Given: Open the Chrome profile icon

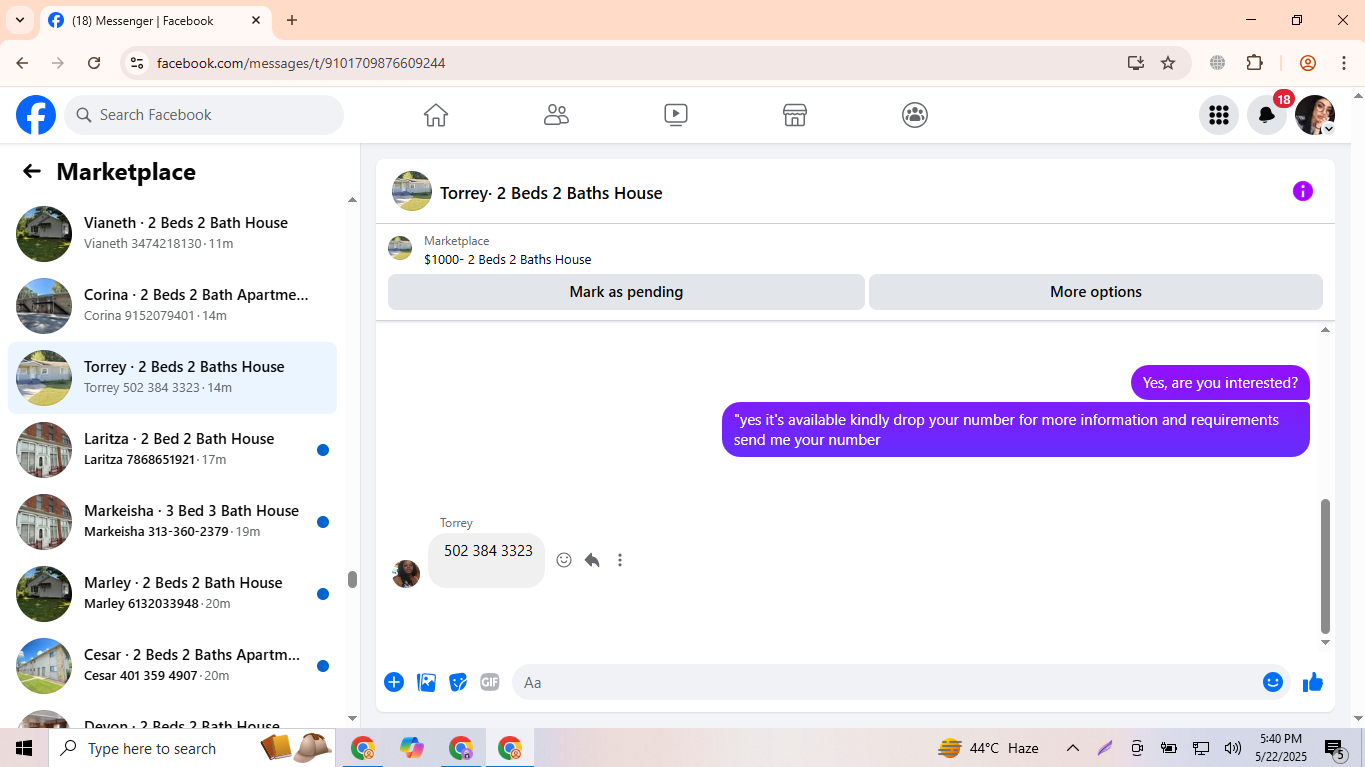Looking at the screenshot, I should pos(1307,63).
